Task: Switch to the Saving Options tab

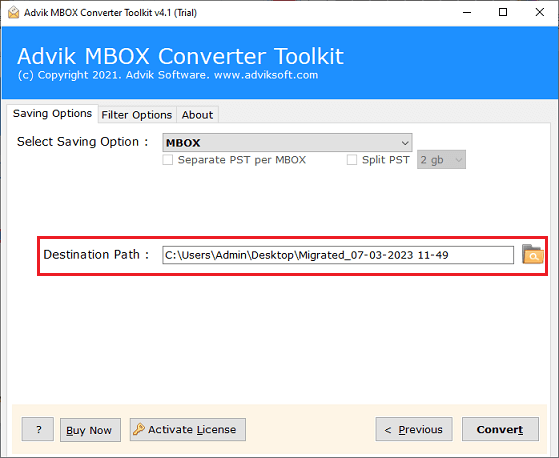Action: click(52, 114)
